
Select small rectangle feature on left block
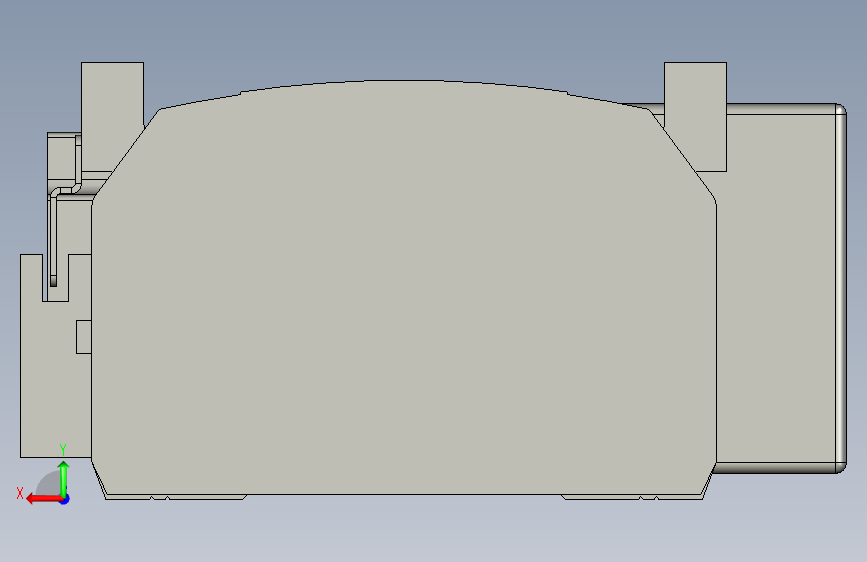point(84,336)
